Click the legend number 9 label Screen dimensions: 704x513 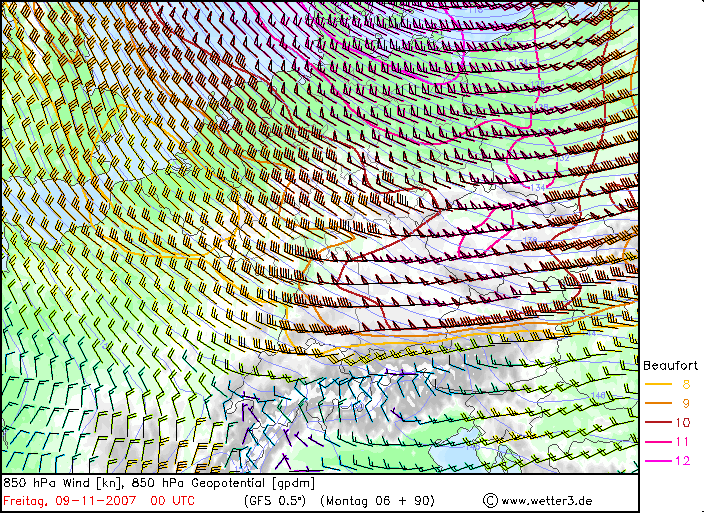pos(685,403)
